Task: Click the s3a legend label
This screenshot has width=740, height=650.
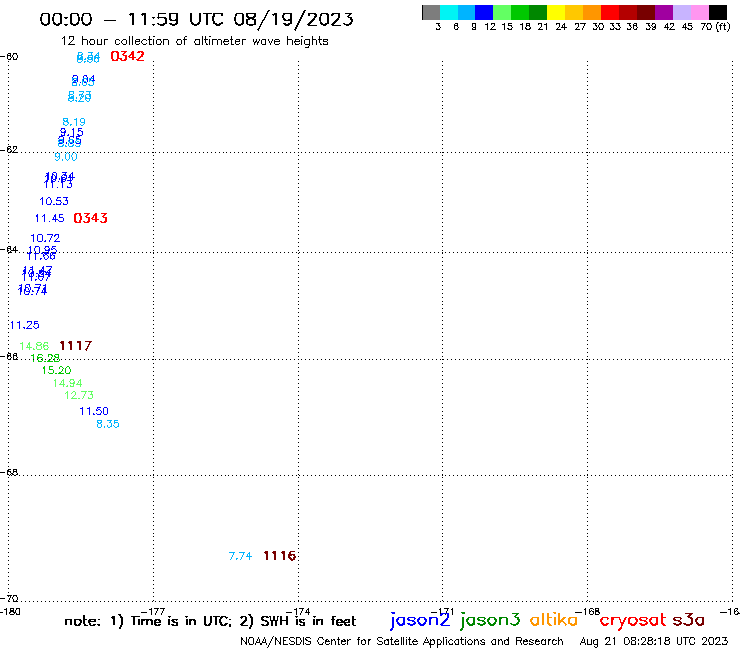Action: 689,621
